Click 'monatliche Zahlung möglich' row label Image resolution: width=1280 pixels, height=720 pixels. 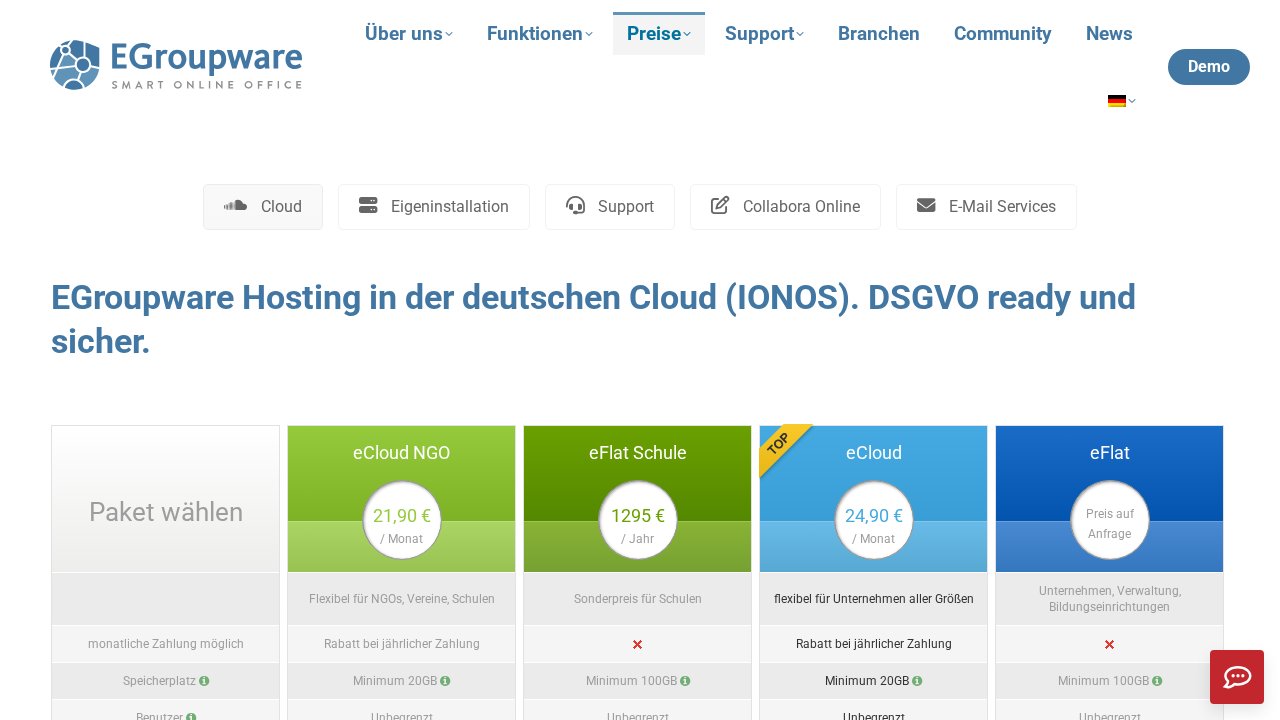pos(166,644)
